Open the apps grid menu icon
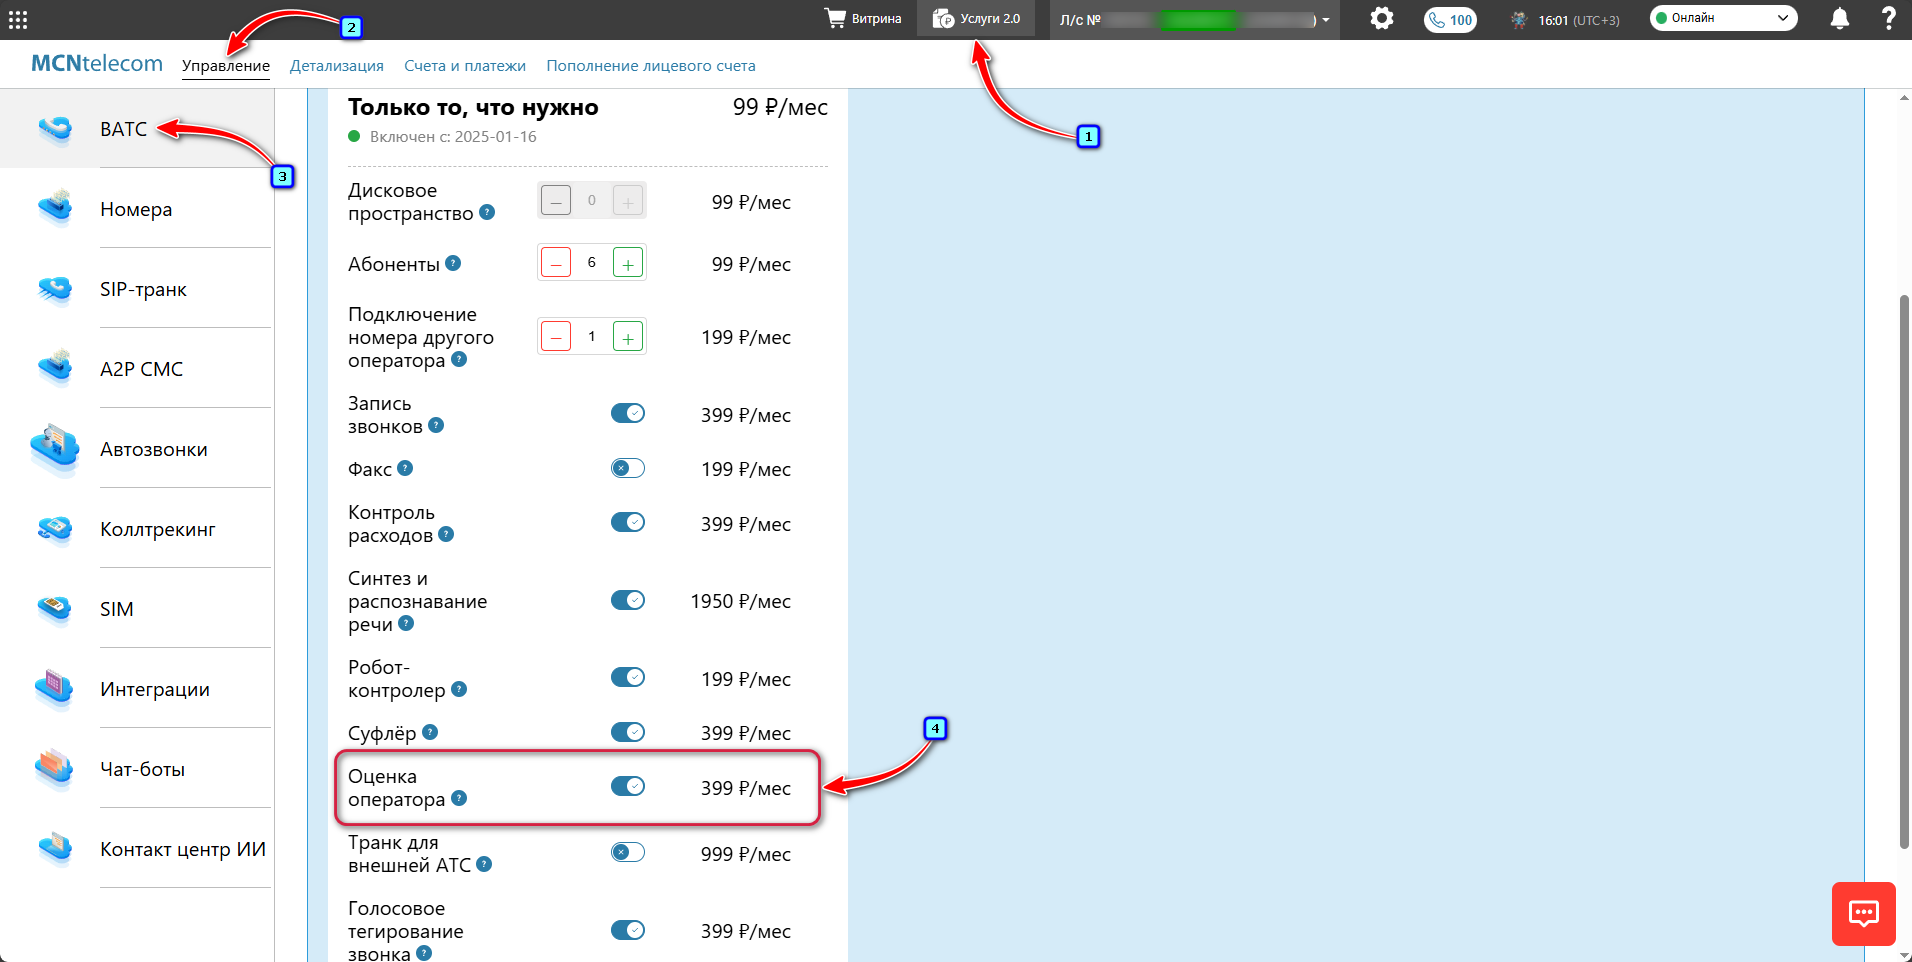The image size is (1912, 962). pos(18,19)
